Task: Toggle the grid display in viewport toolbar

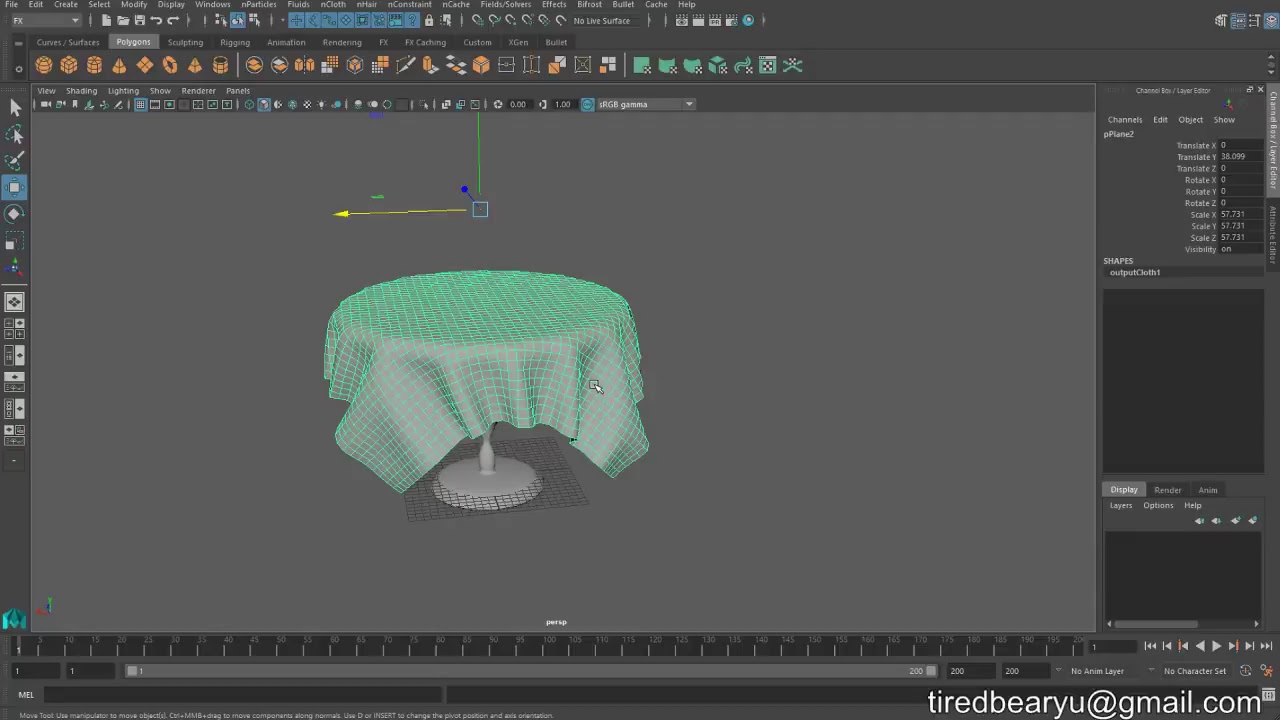Action: pos(140,104)
